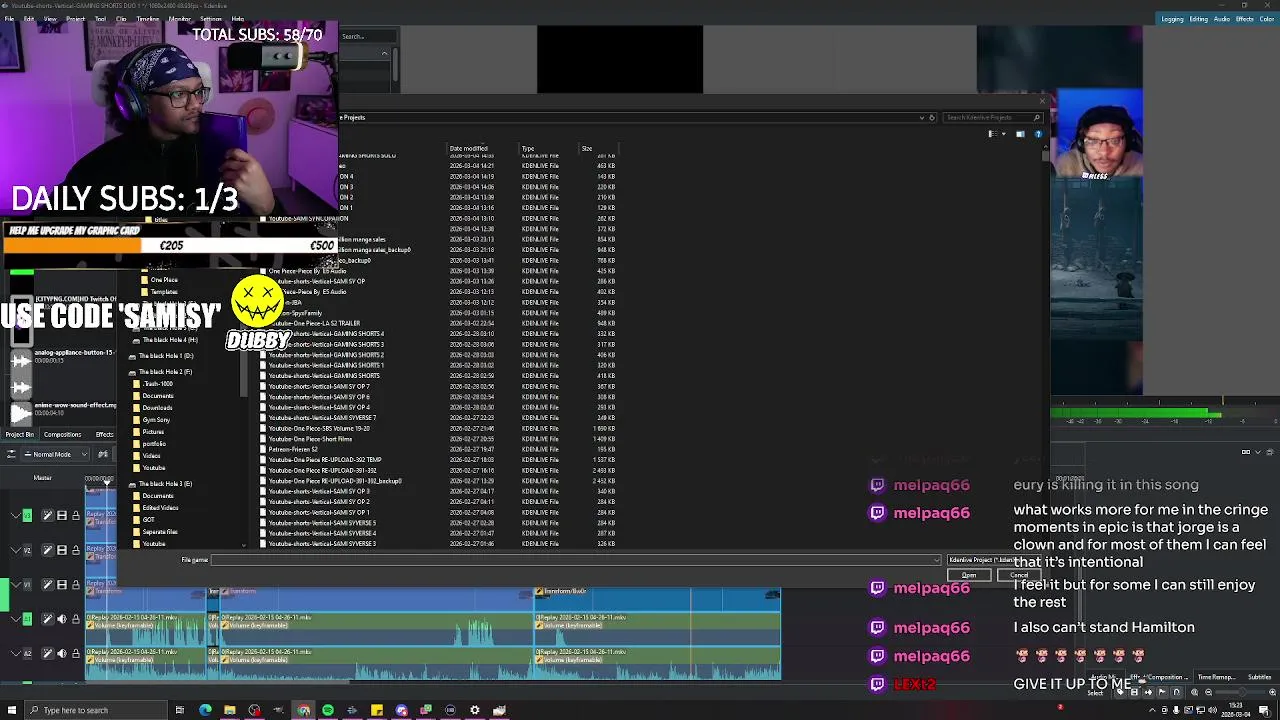Viewport: 1280px width, 720px height.
Task: Collapse audio track A1 with its chevron
Action: point(15,620)
